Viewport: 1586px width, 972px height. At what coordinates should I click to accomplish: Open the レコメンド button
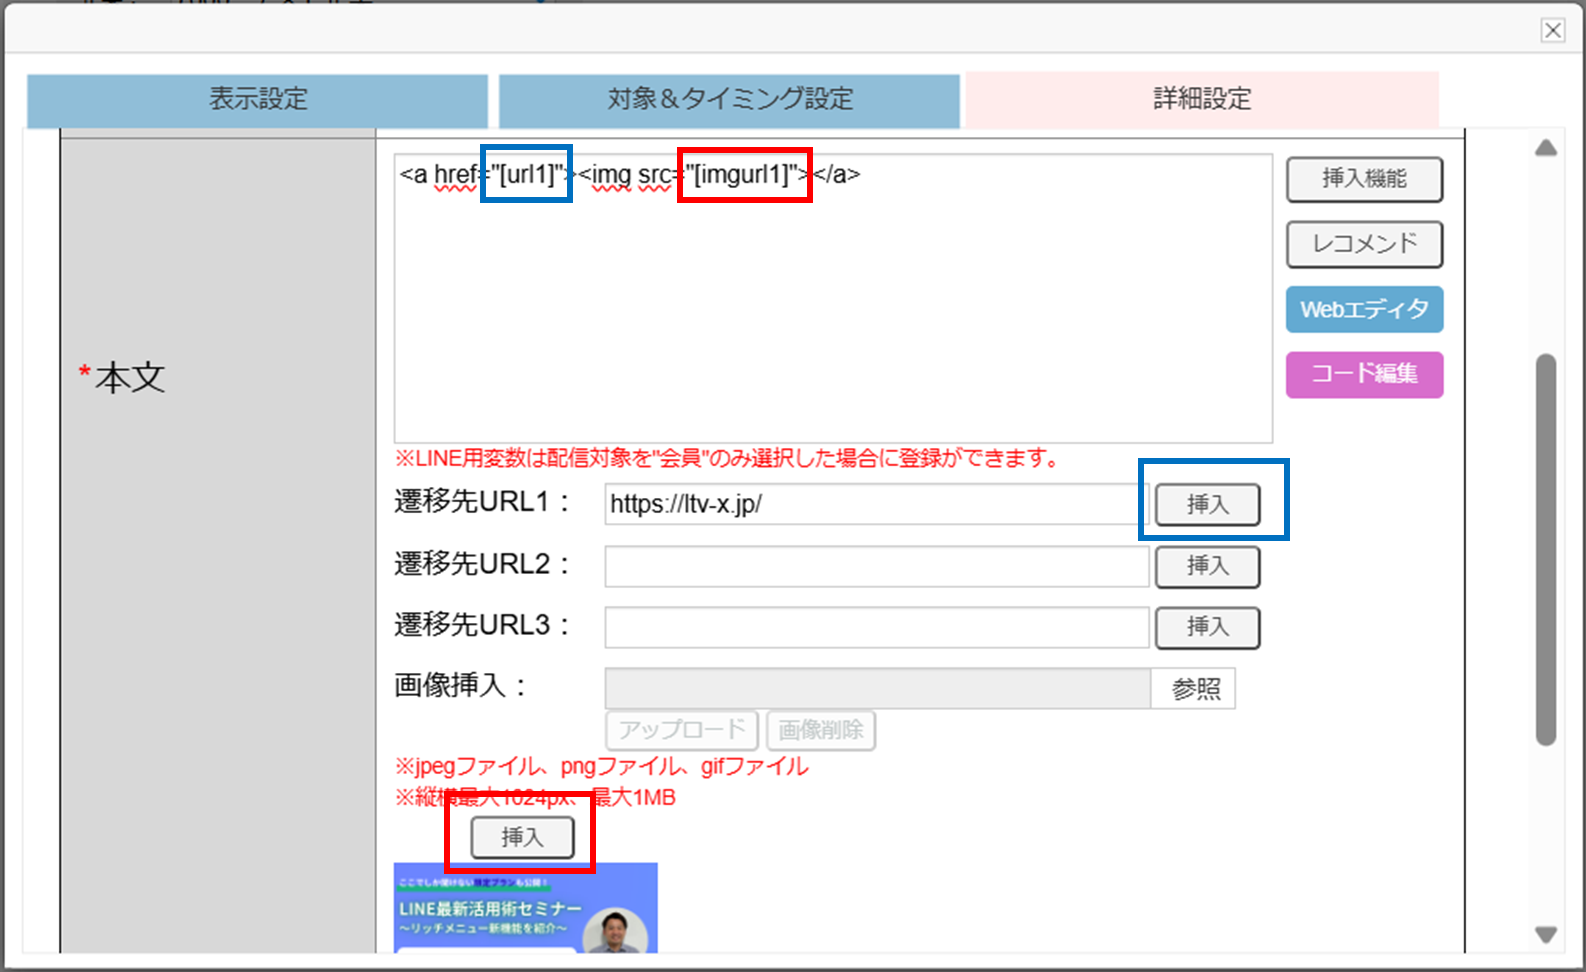pyautogui.click(x=1364, y=244)
